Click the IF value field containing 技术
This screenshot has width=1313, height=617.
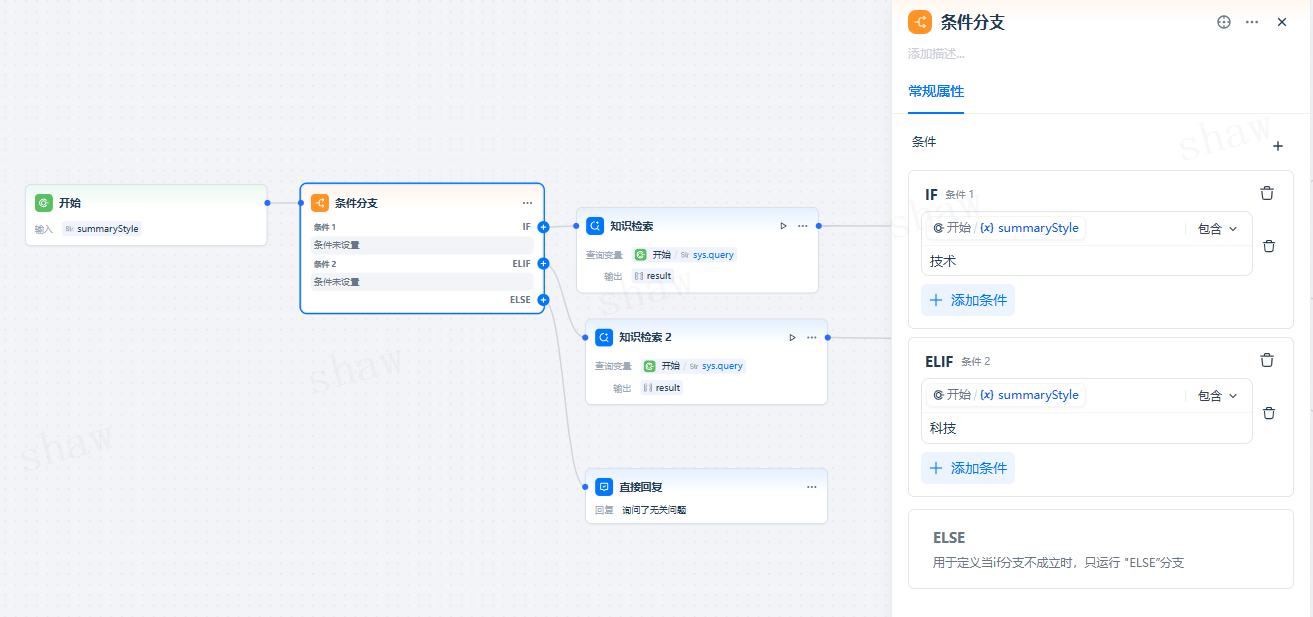coord(1085,261)
